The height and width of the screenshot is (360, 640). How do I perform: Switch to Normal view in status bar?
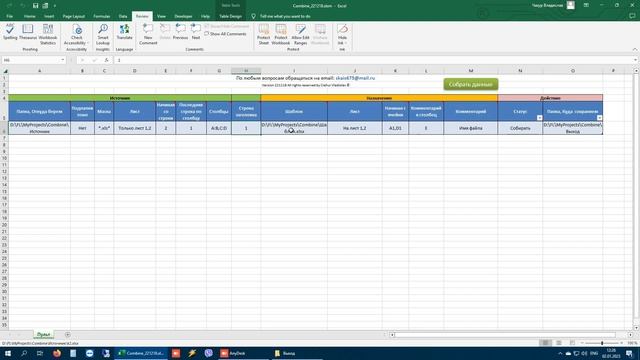pyautogui.click(x=545, y=343)
